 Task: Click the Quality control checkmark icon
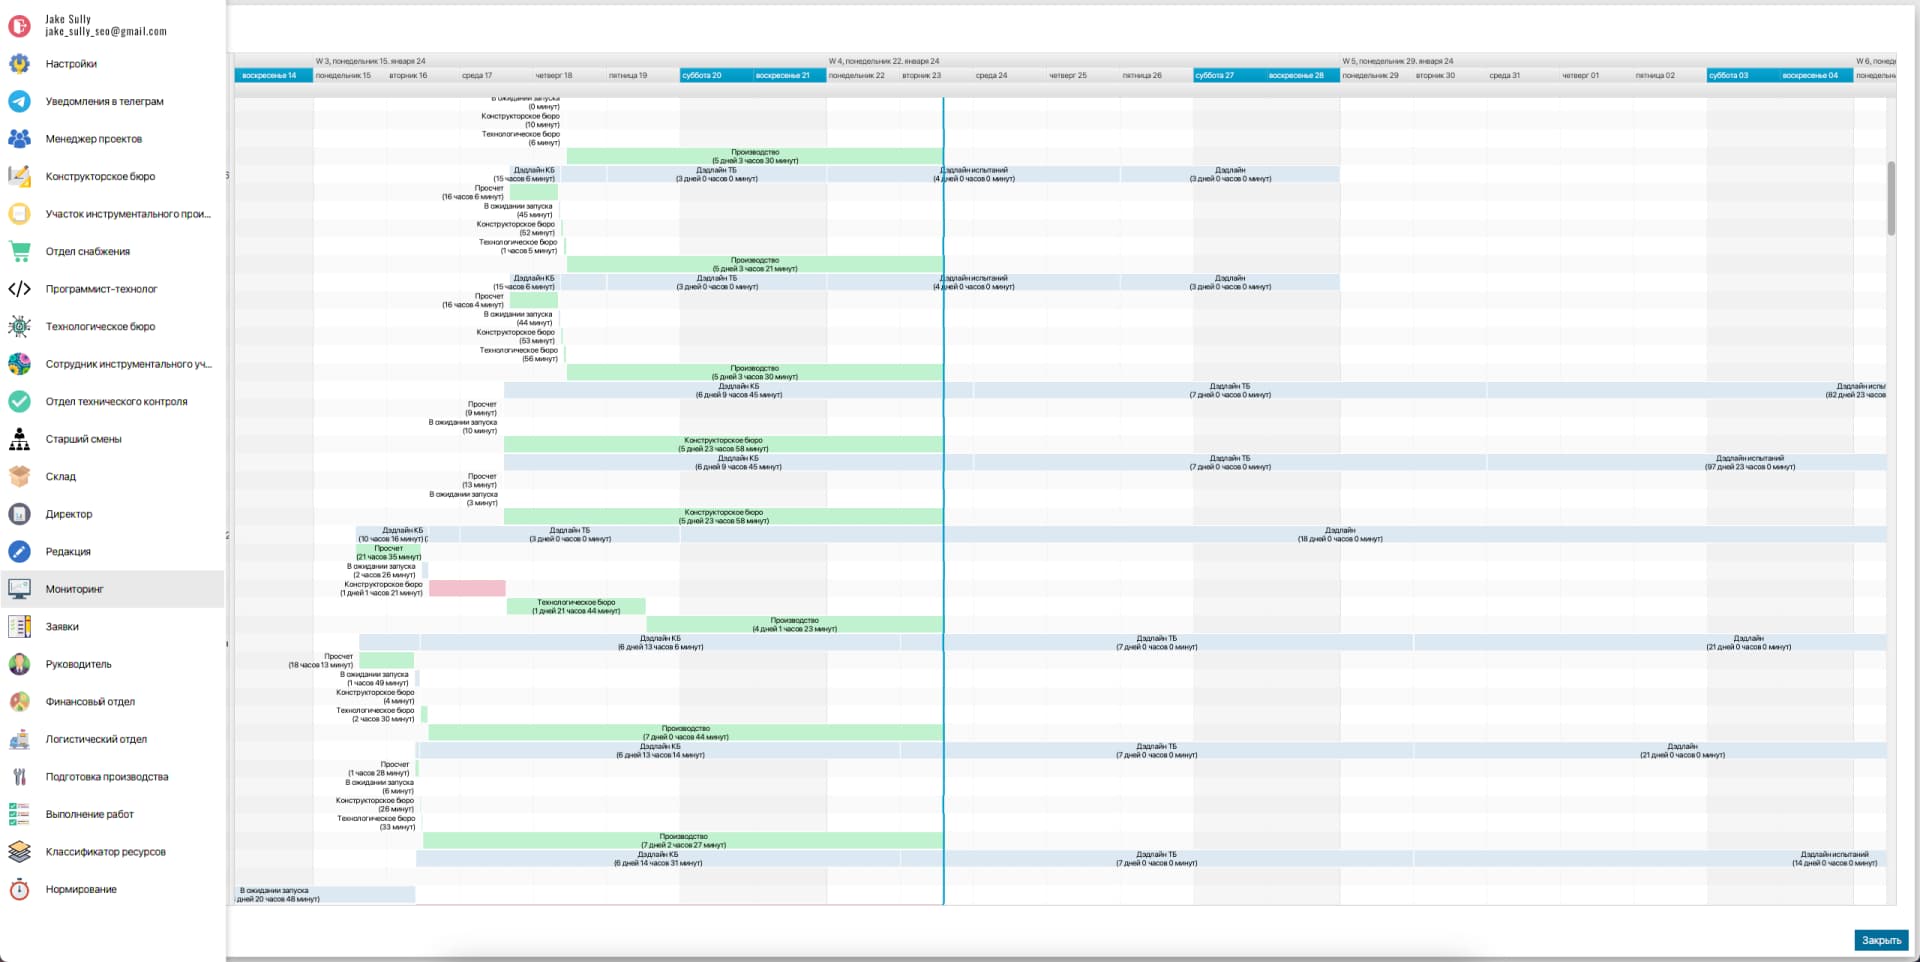(19, 402)
